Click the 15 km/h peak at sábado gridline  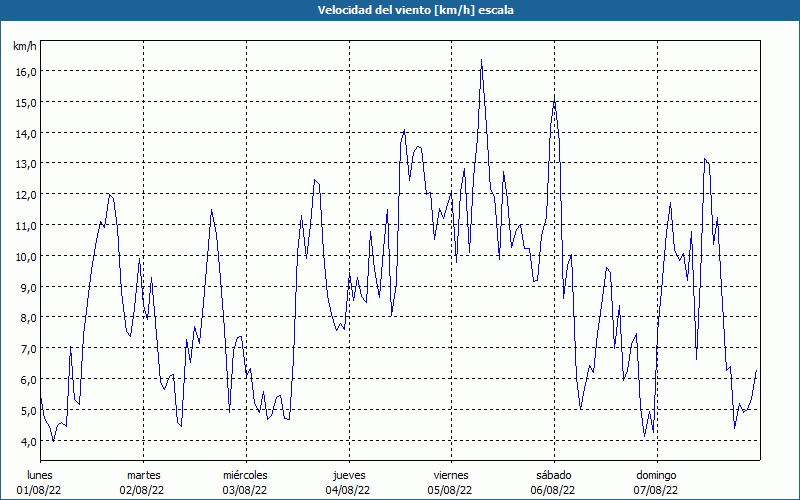click(554, 97)
